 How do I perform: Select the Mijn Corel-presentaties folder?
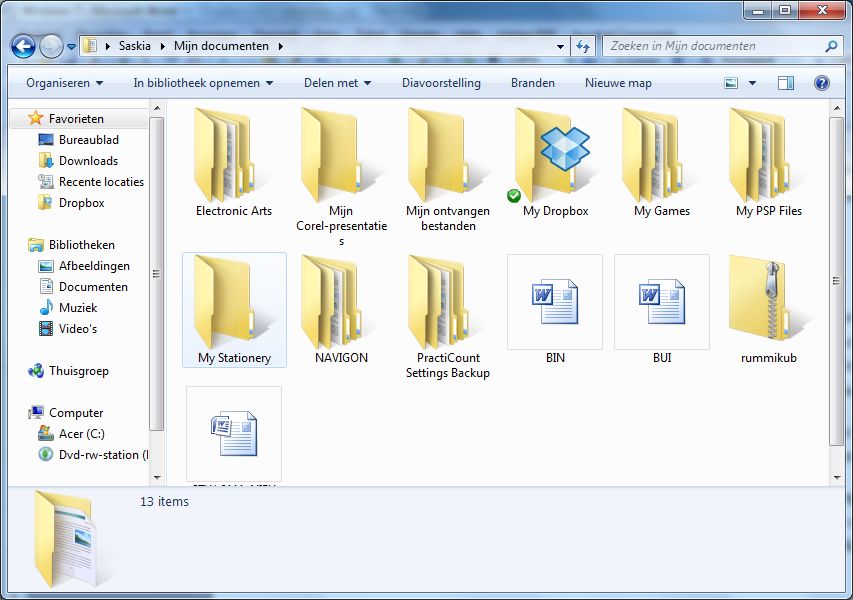[341, 177]
